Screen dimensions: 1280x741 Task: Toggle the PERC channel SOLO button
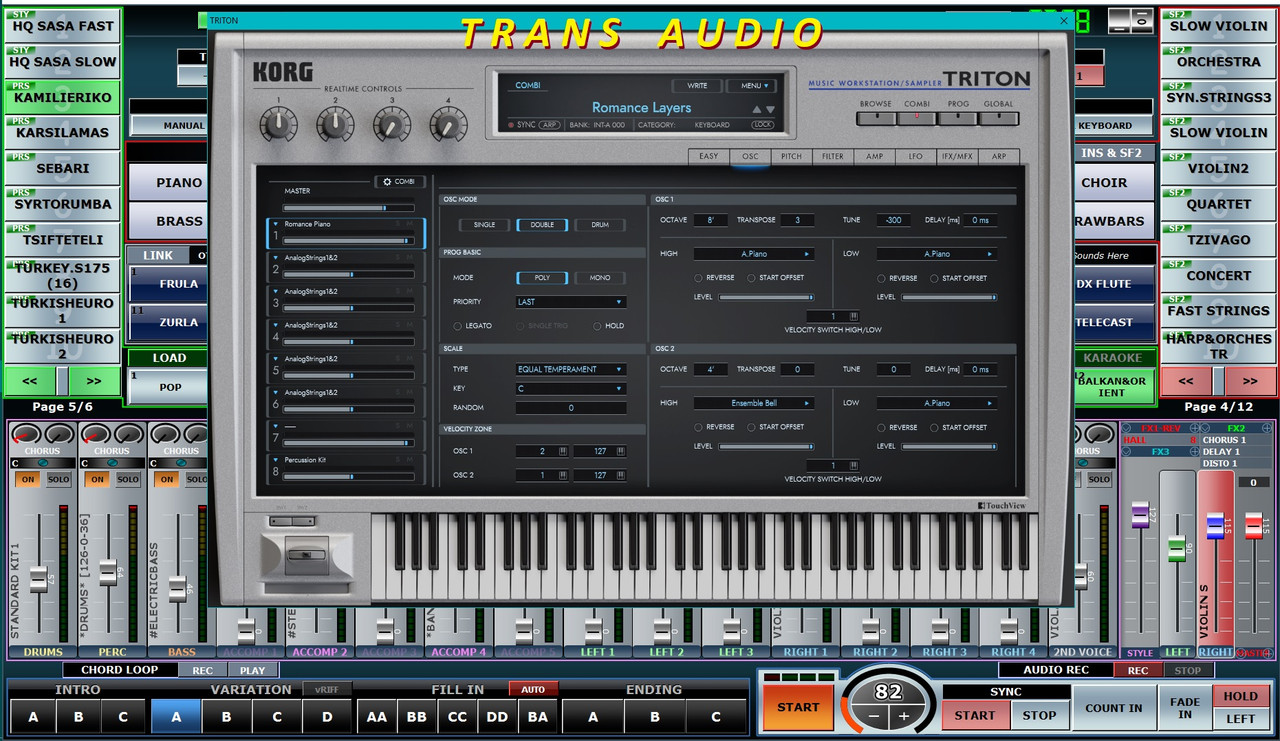click(128, 479)
